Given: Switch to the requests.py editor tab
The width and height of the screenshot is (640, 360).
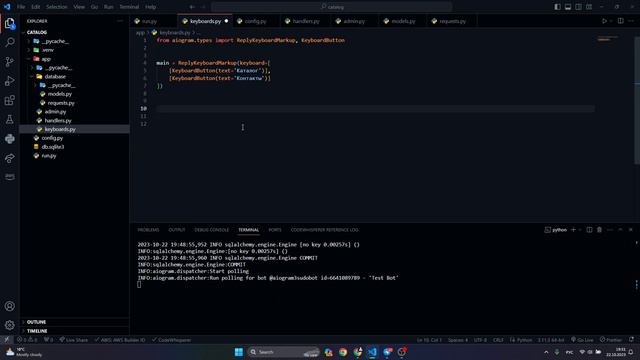Looking at the screenshot, I should pyautogui.click(x=452, y=21).
